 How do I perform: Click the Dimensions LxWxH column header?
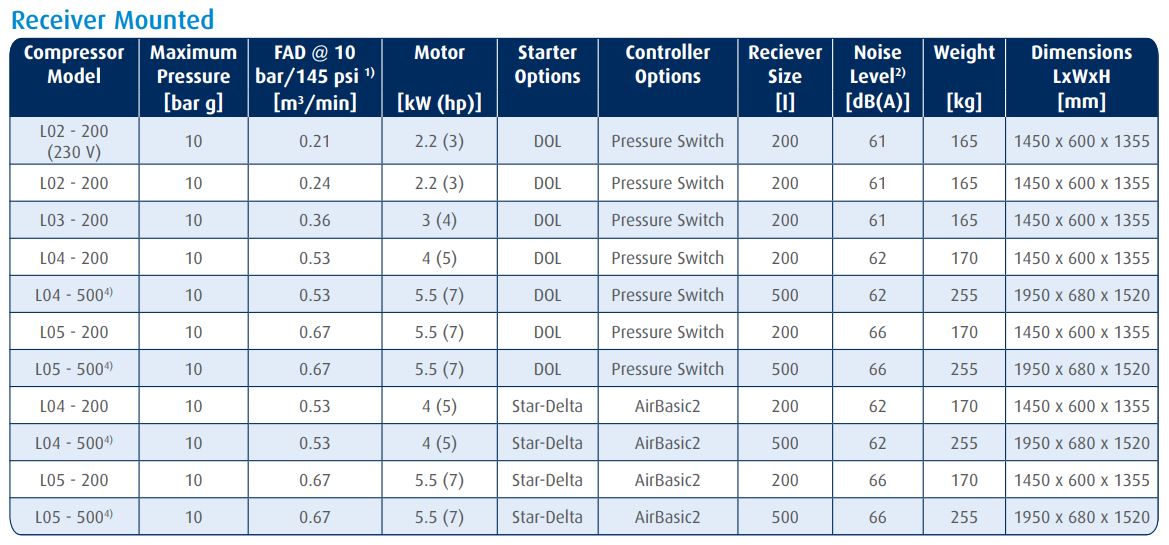[x=1081, y=77]
